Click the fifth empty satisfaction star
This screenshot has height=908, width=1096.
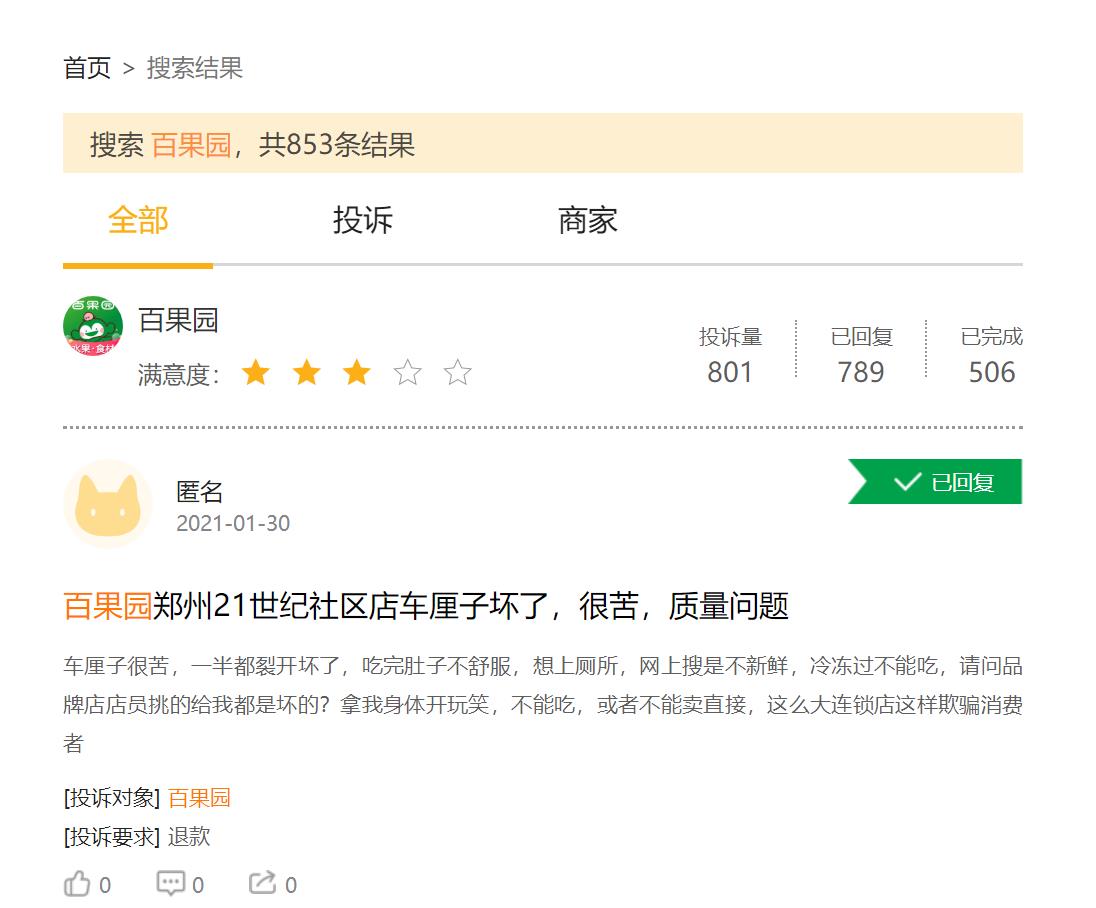tap(457, 374)
